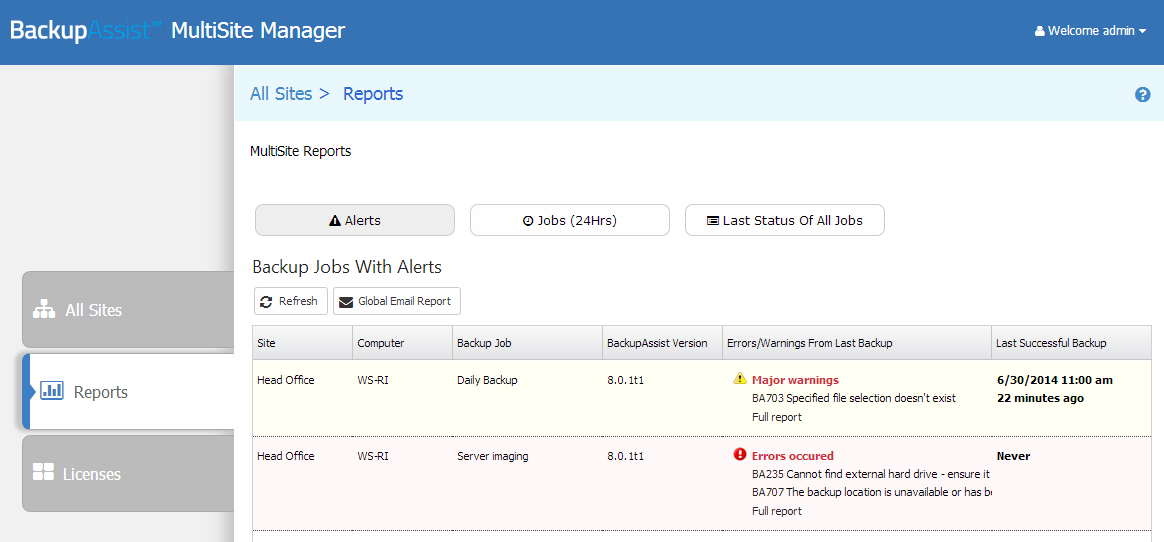Open All Sites in the sidebar
Viewport: 1164px width, 542px height.
point(128,310)
